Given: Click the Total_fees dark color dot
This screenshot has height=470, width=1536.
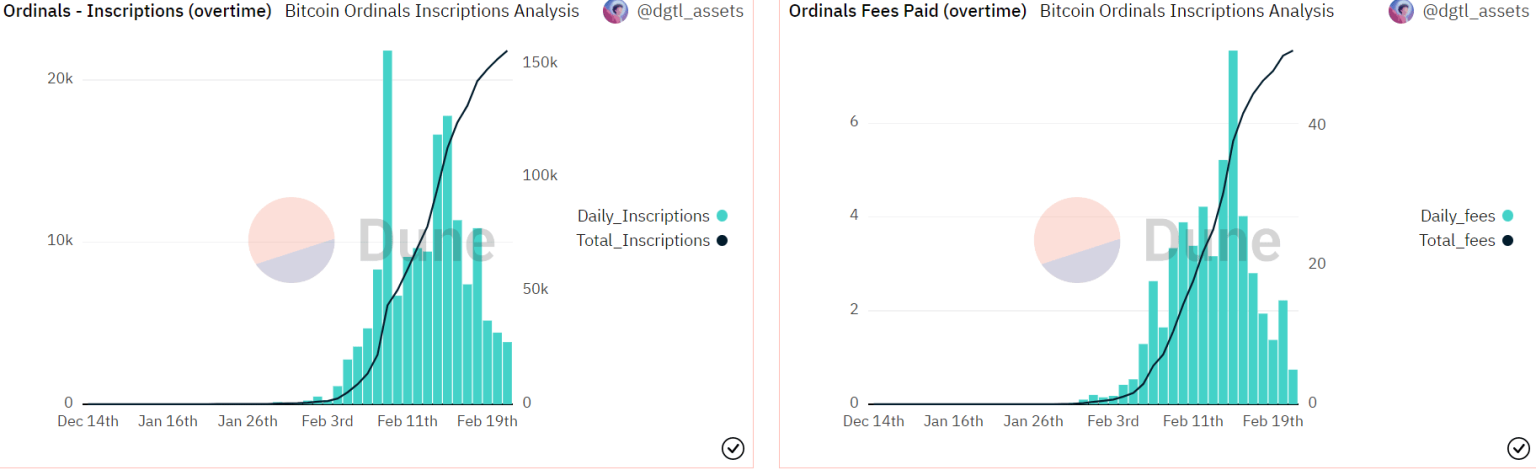Looking at the screenshot, I should coord(1507,241).
